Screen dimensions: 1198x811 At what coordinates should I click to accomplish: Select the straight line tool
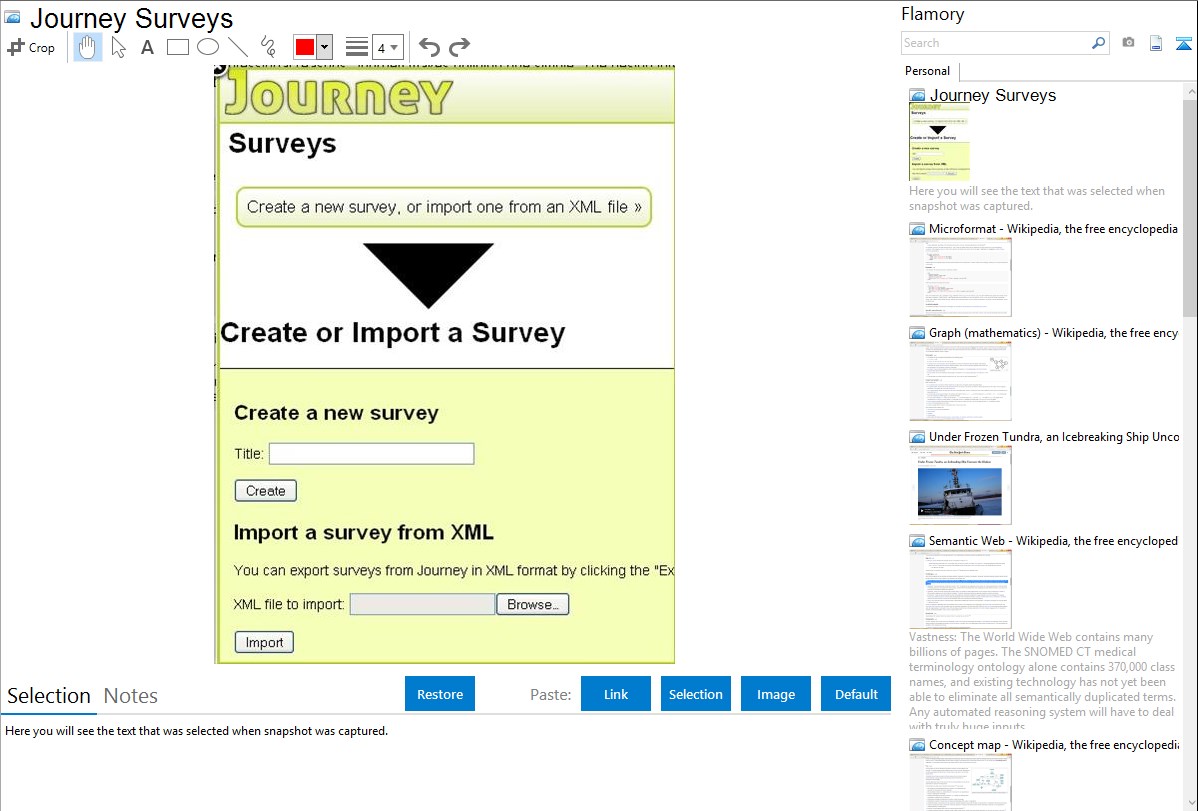238,47
